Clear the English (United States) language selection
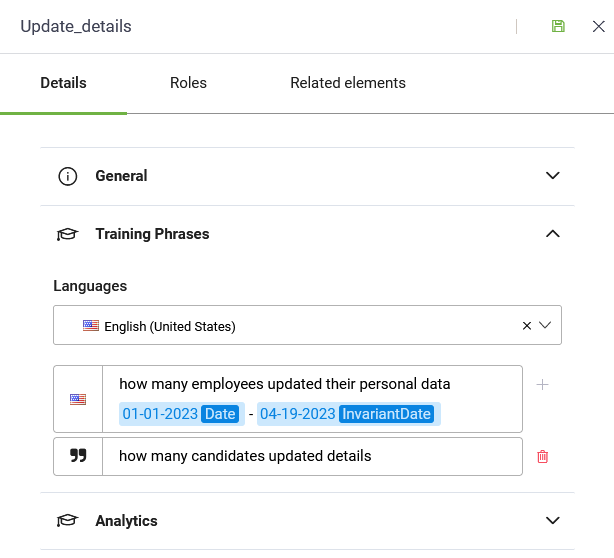The image size is (614, 558). pos(527,325)
